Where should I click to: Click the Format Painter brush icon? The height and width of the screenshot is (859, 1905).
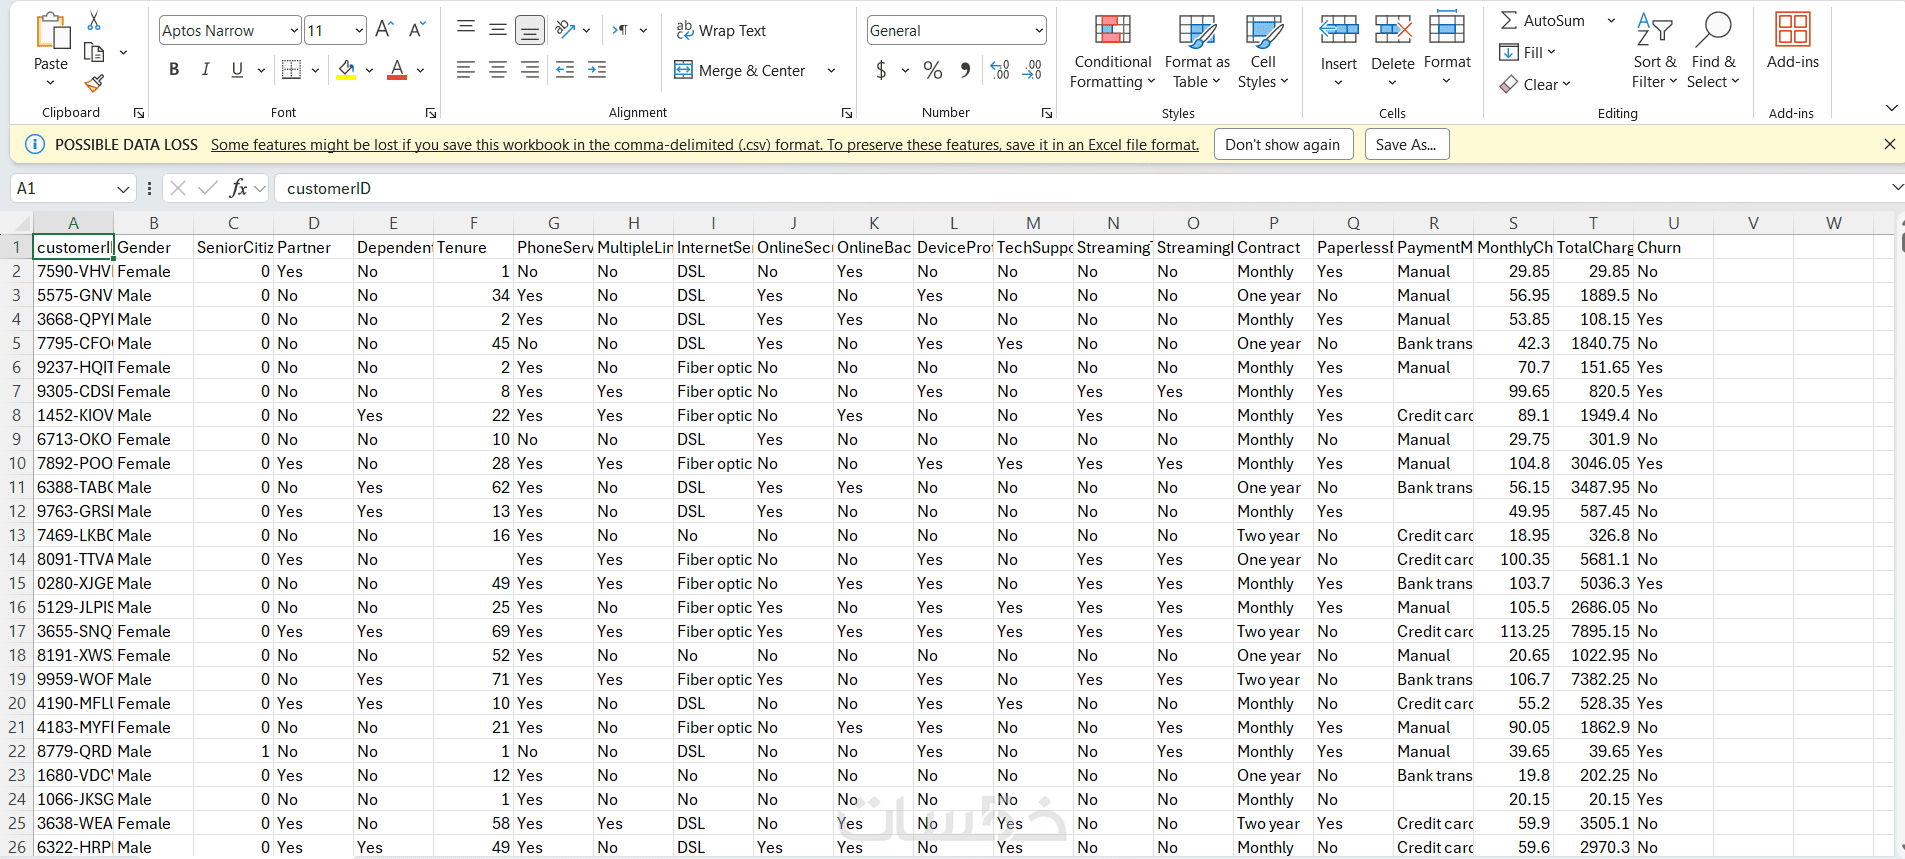[x=94, y=83]
